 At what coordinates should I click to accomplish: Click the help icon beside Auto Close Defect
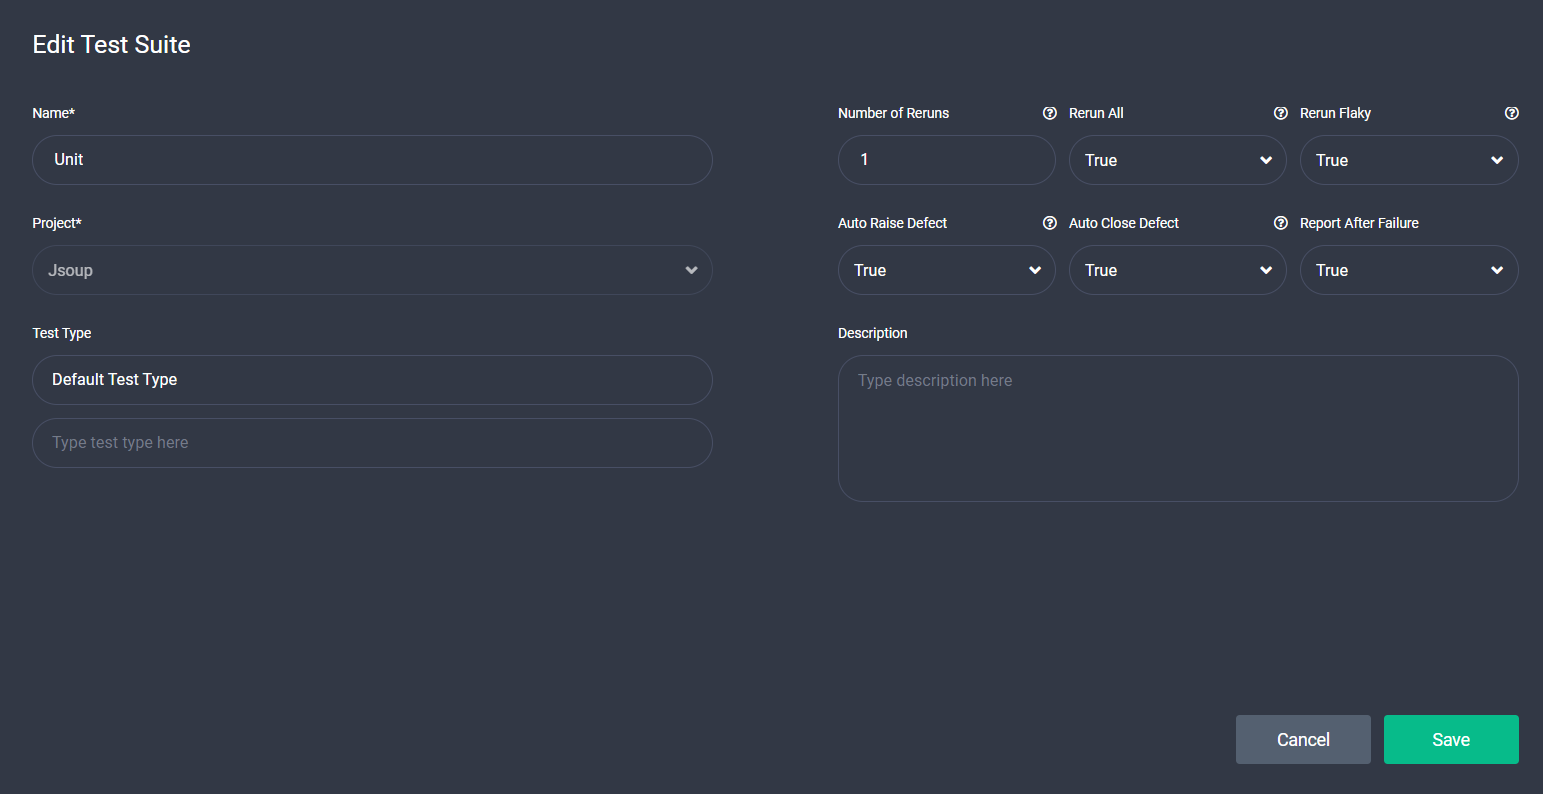pyautogui.click(x=1281, y=223)
